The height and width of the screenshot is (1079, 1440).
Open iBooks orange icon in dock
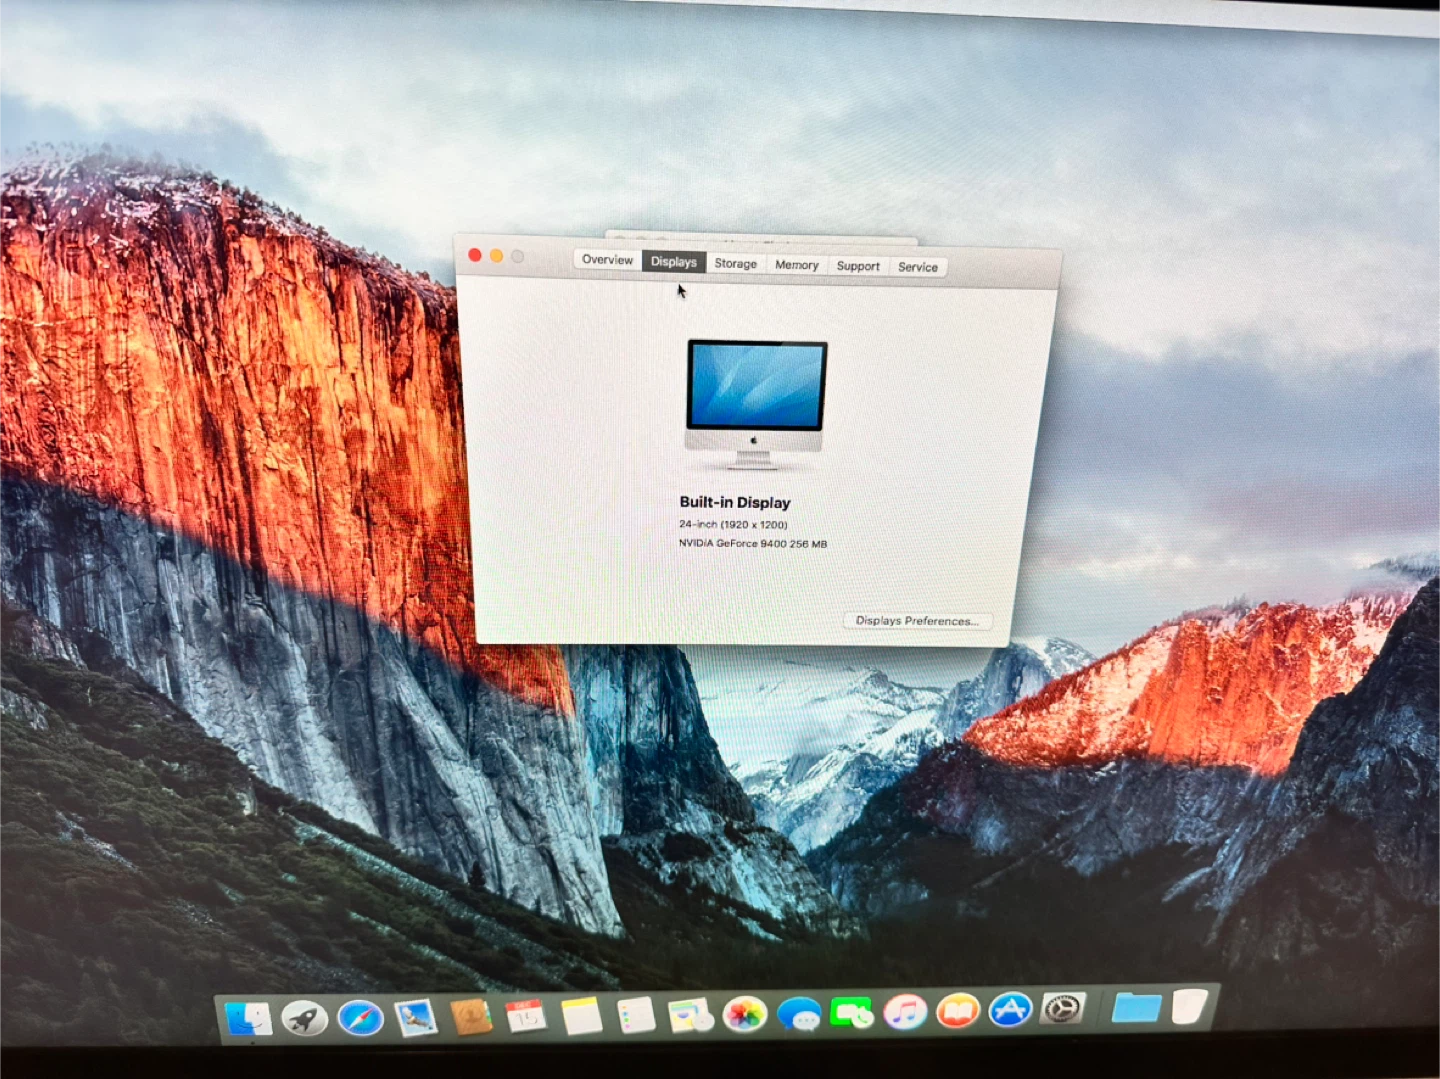point(957,1012)
